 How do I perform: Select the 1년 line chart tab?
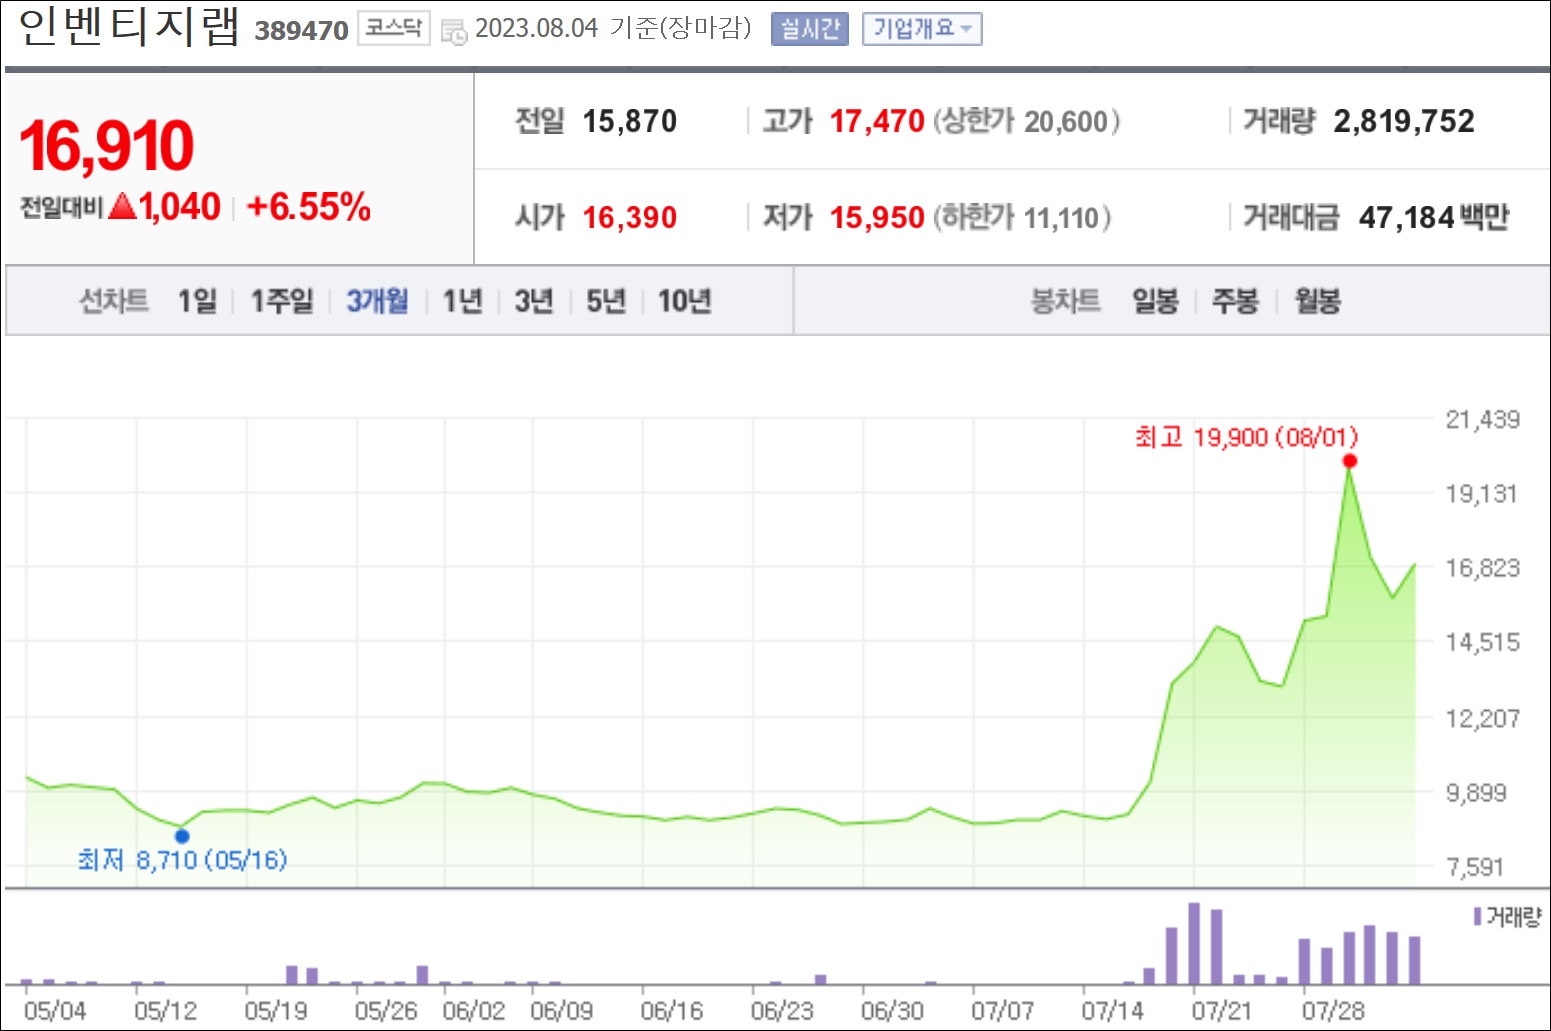(x=462, y=301)
